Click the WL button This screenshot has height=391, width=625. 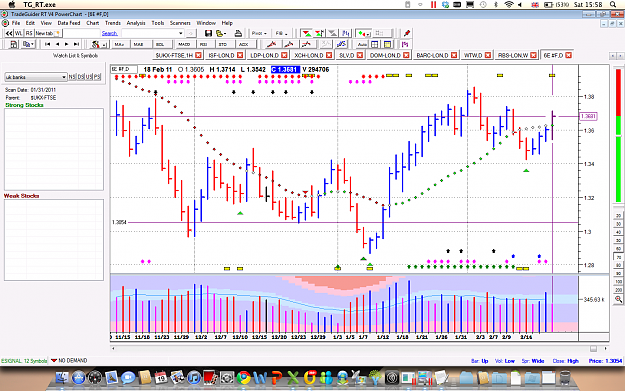[18, 33]
